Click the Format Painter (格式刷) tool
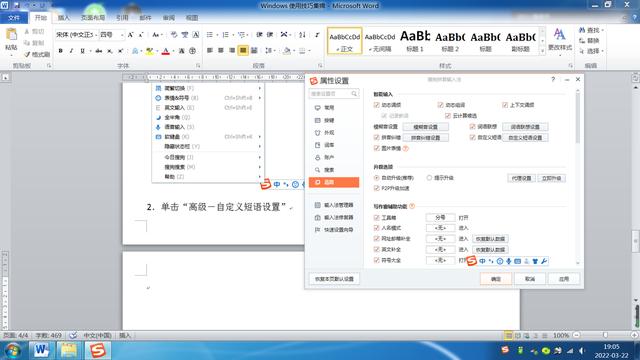 point(37,54)
